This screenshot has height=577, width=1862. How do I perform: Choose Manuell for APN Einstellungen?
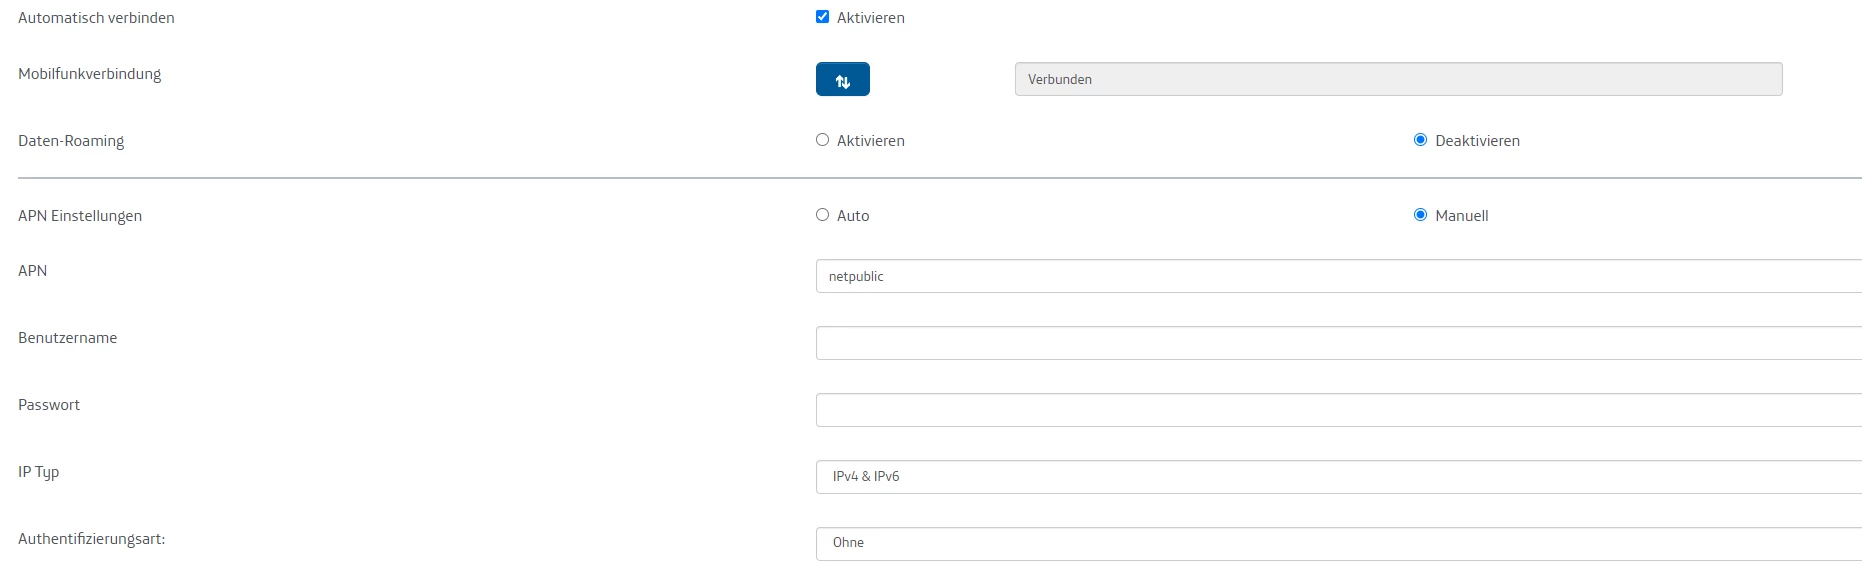point(1420,215)
